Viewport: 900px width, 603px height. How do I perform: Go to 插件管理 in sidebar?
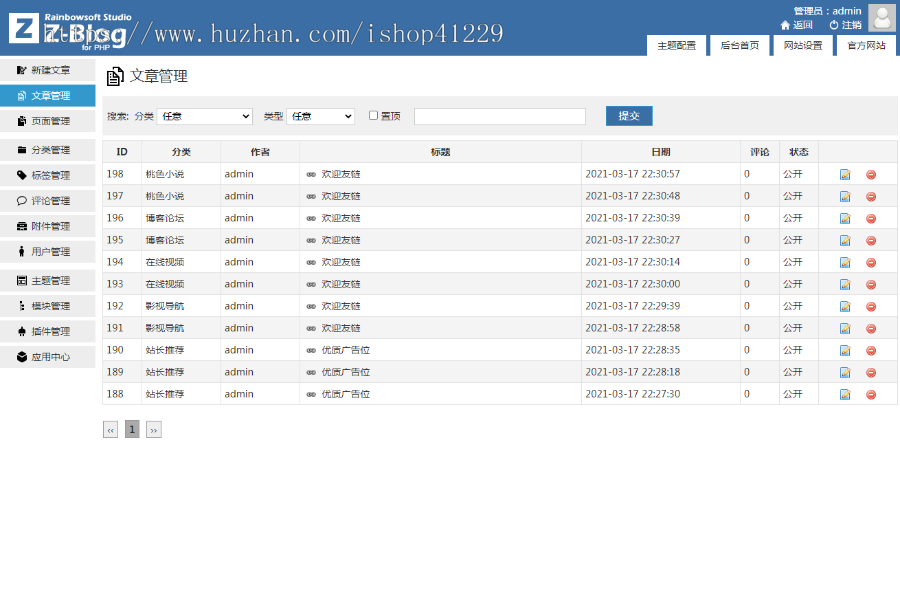[48, 331]
